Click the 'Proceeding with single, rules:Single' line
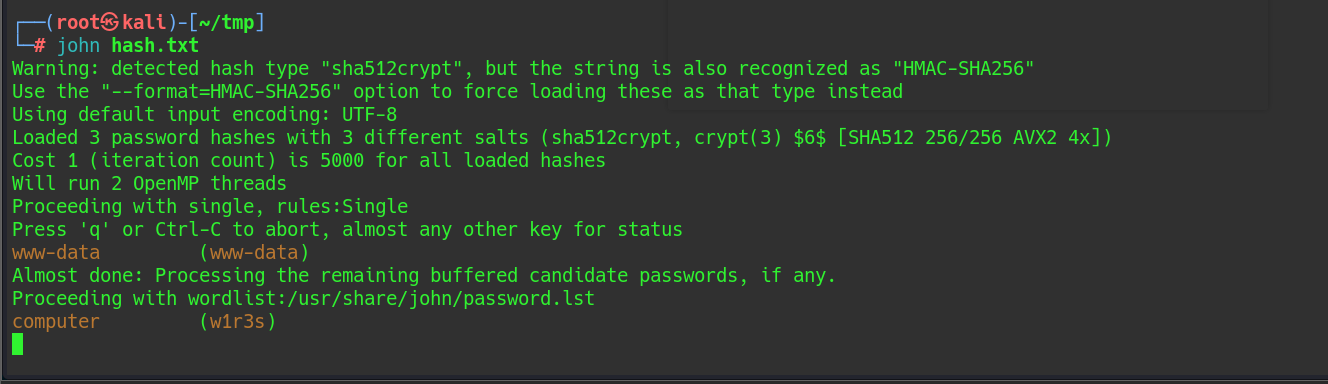The height and width of the screenshot is (384, 1328). [x=210, y=207]
